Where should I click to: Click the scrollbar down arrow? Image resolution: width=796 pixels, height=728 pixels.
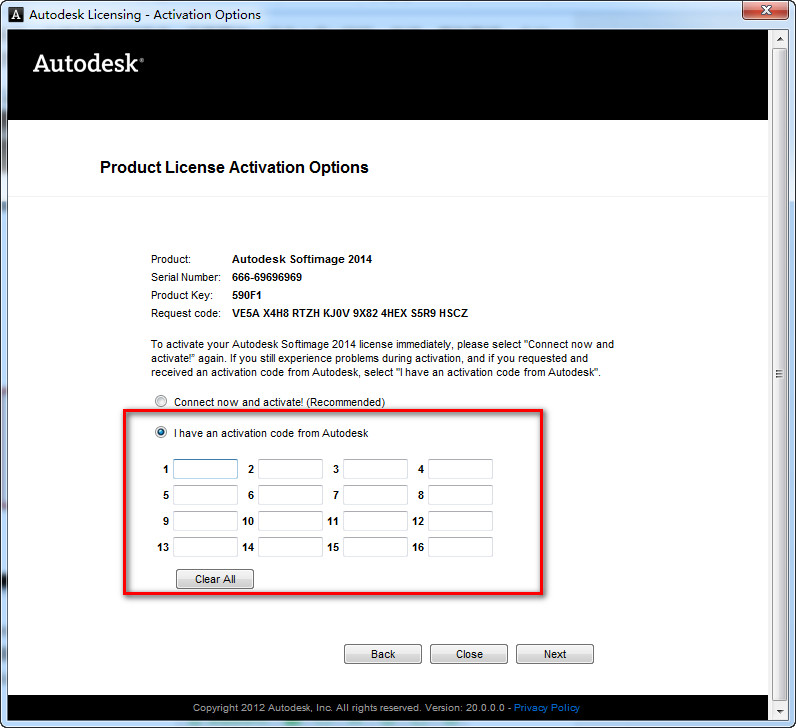click(780, 711)
